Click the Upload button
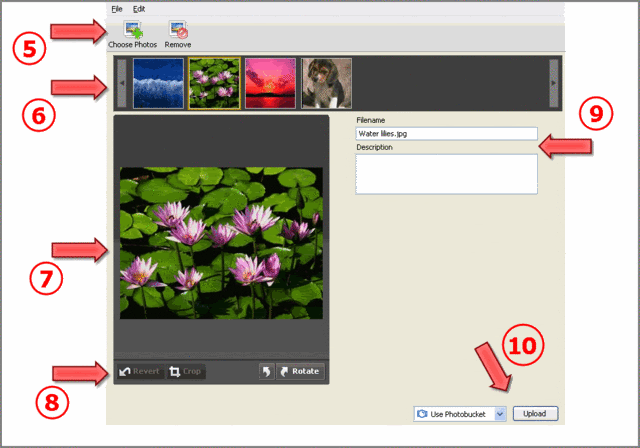The width and height of the screenshot is (640, 448). [536, 414]
